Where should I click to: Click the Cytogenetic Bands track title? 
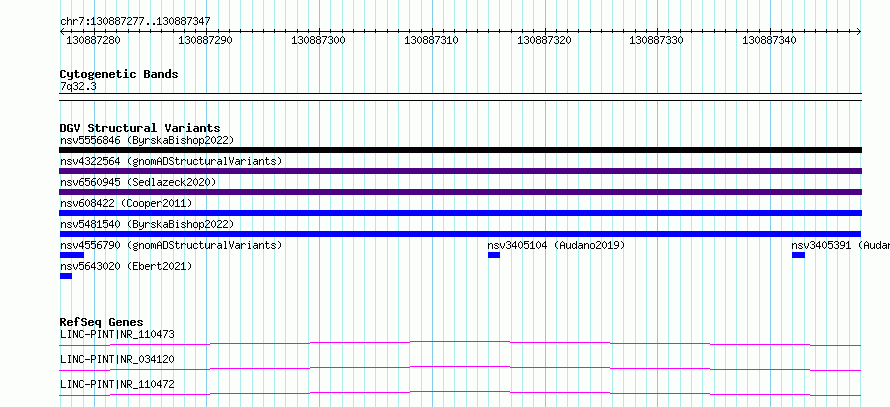119,74
